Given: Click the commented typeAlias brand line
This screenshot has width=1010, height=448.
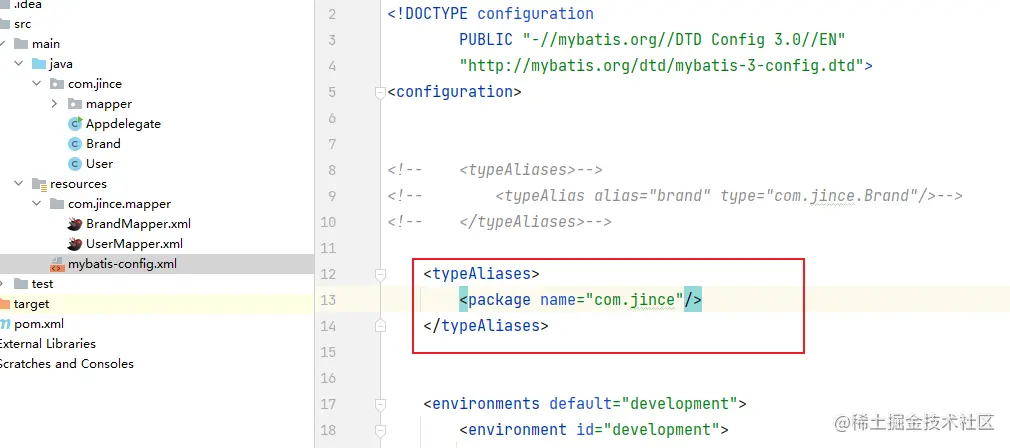Looking at the screenshot, I should tap(674, 196).
